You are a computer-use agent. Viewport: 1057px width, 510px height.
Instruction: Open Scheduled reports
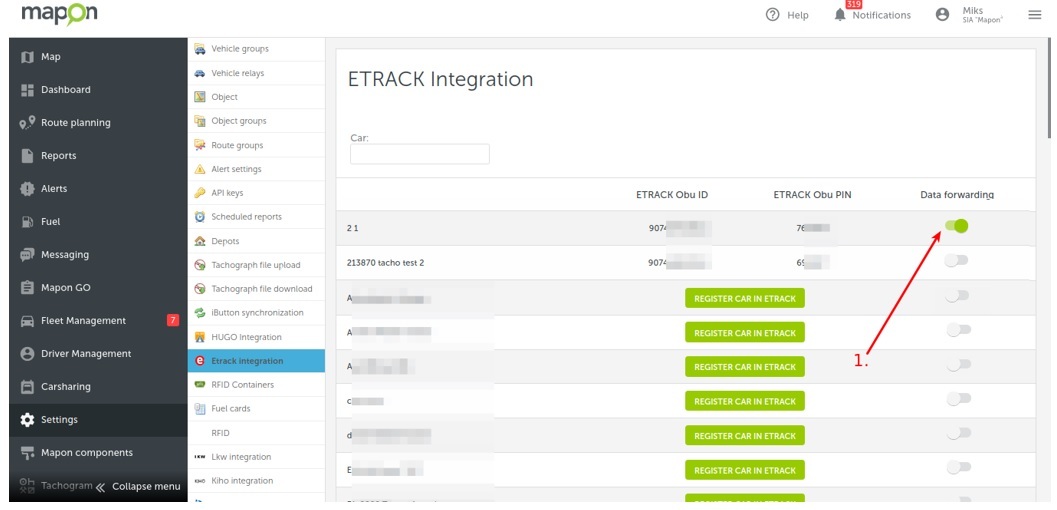click(256, 217)
